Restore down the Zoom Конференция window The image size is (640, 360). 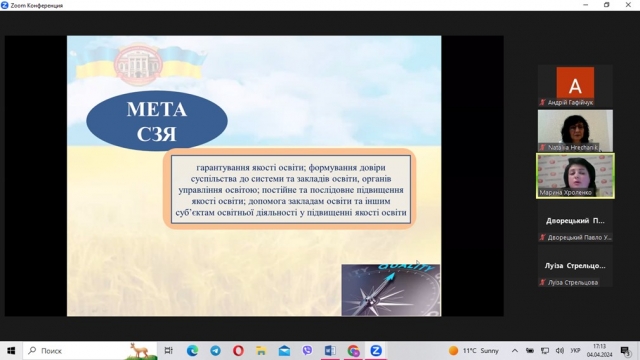607,5
